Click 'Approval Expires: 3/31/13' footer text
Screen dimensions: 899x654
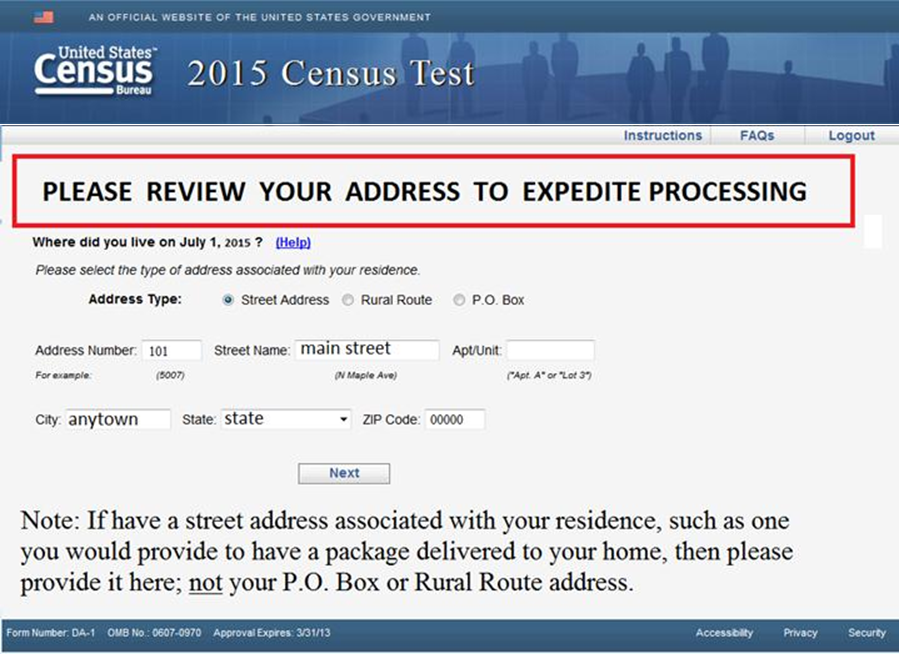point(272,633)
